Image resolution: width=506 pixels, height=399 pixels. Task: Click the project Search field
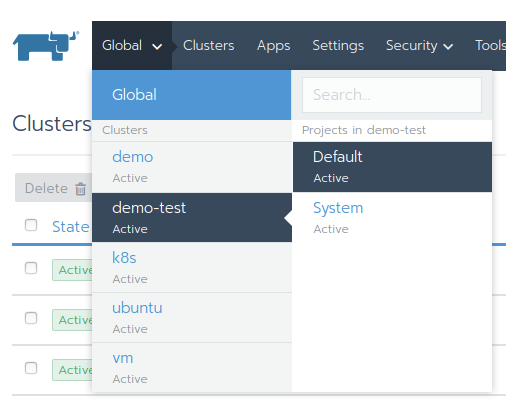point(392,95)
